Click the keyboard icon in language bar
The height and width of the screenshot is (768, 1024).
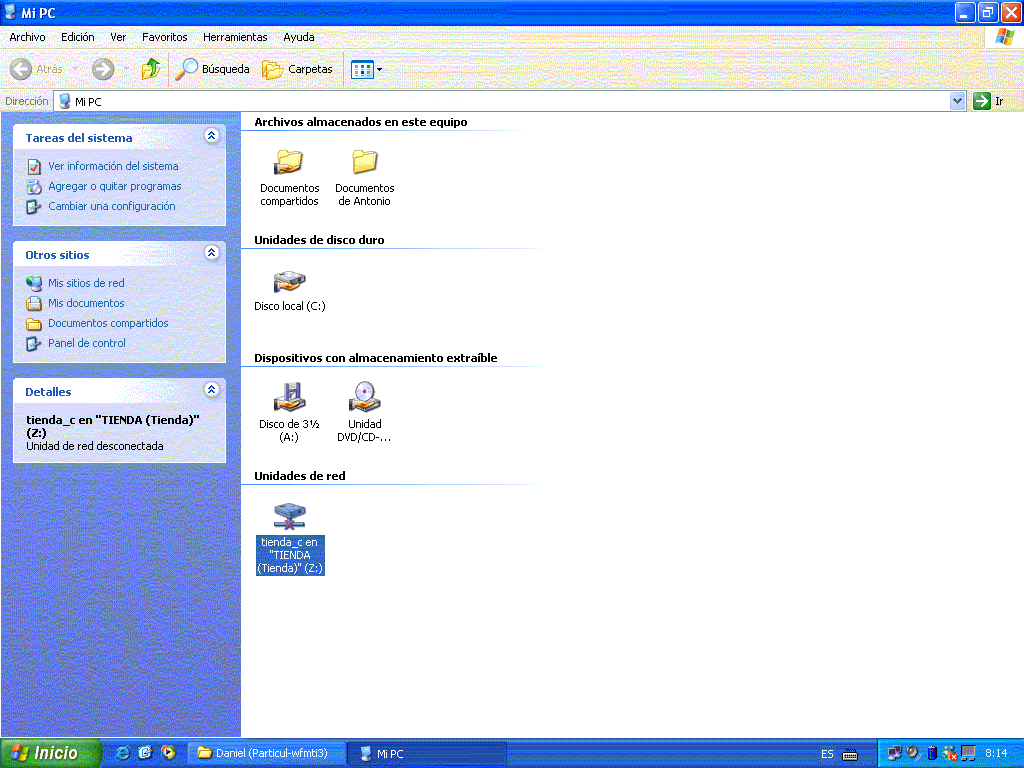click(x=850, y=754)
